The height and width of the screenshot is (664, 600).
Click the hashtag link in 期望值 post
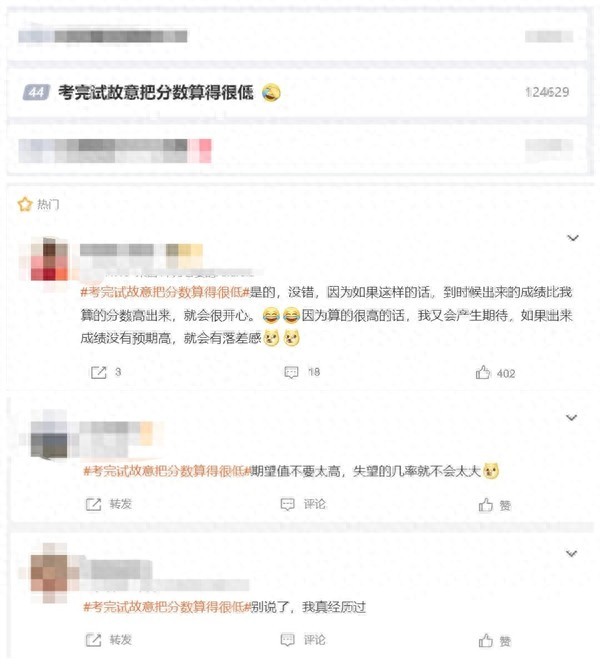coord(167,471)
